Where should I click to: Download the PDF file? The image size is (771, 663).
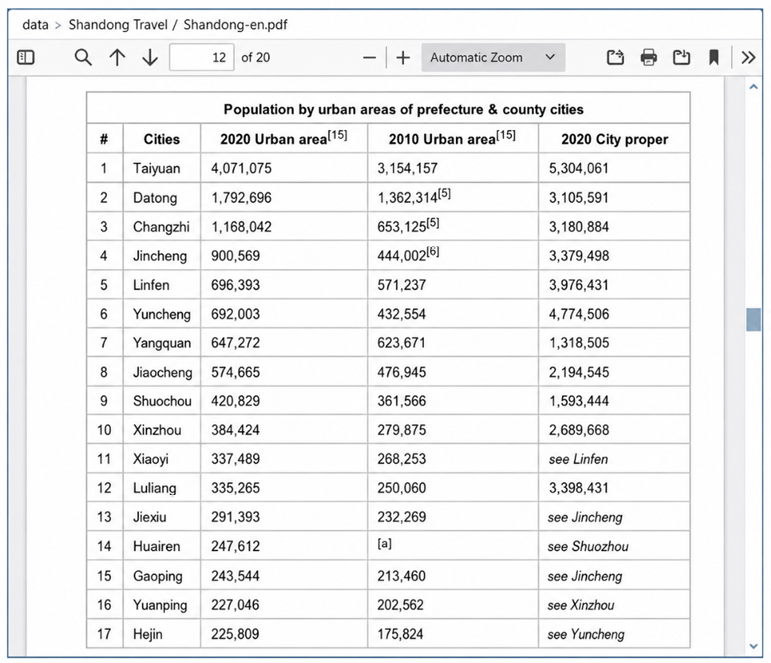pyautogui.click(x=682, y=58)
